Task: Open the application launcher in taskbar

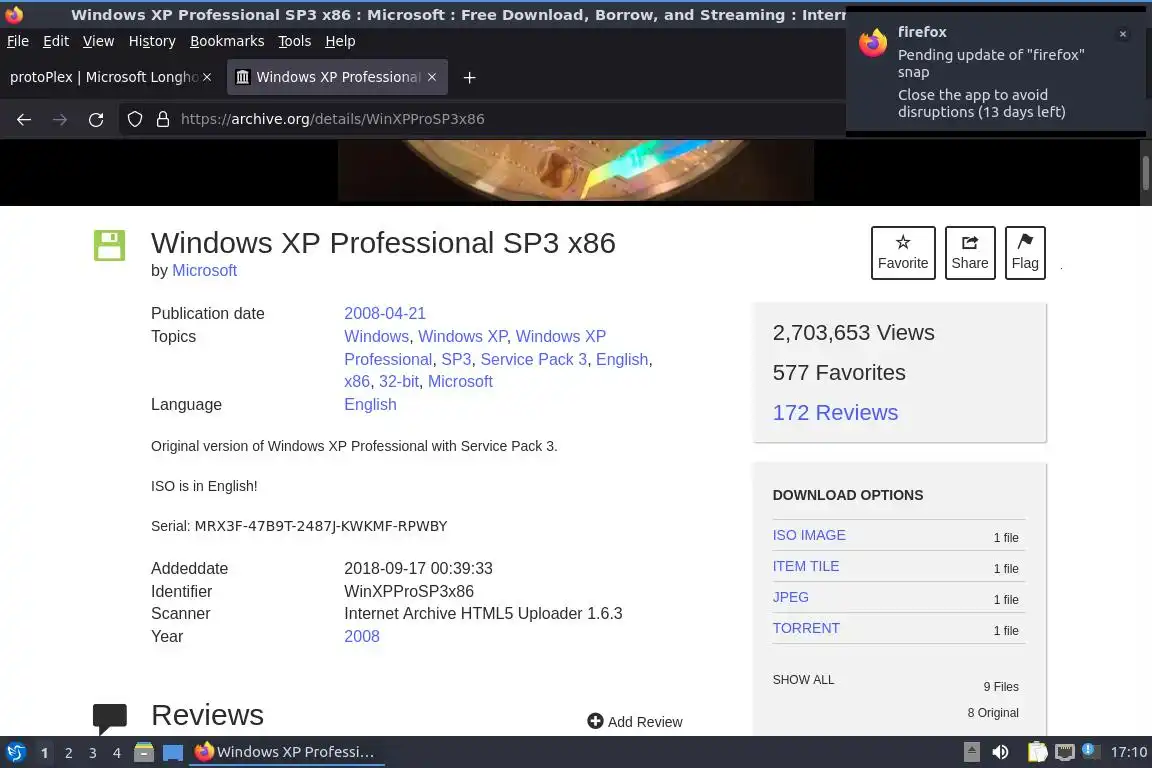Action: [15, 753]
